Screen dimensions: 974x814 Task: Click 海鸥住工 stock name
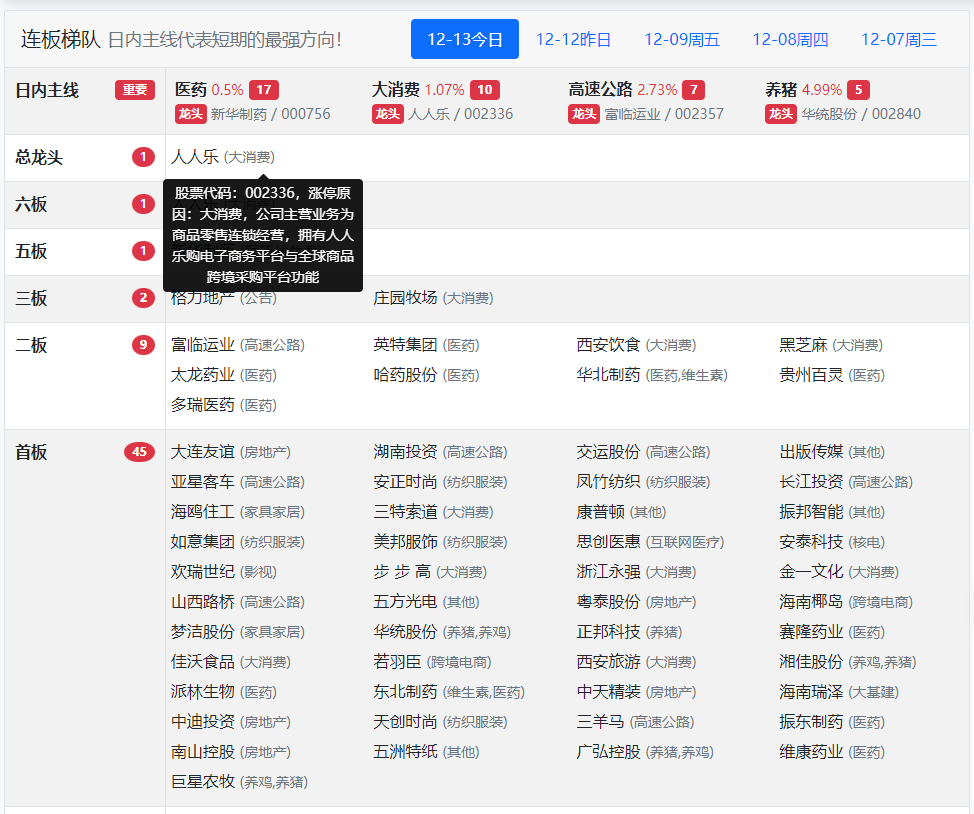(x=203, y=511)
